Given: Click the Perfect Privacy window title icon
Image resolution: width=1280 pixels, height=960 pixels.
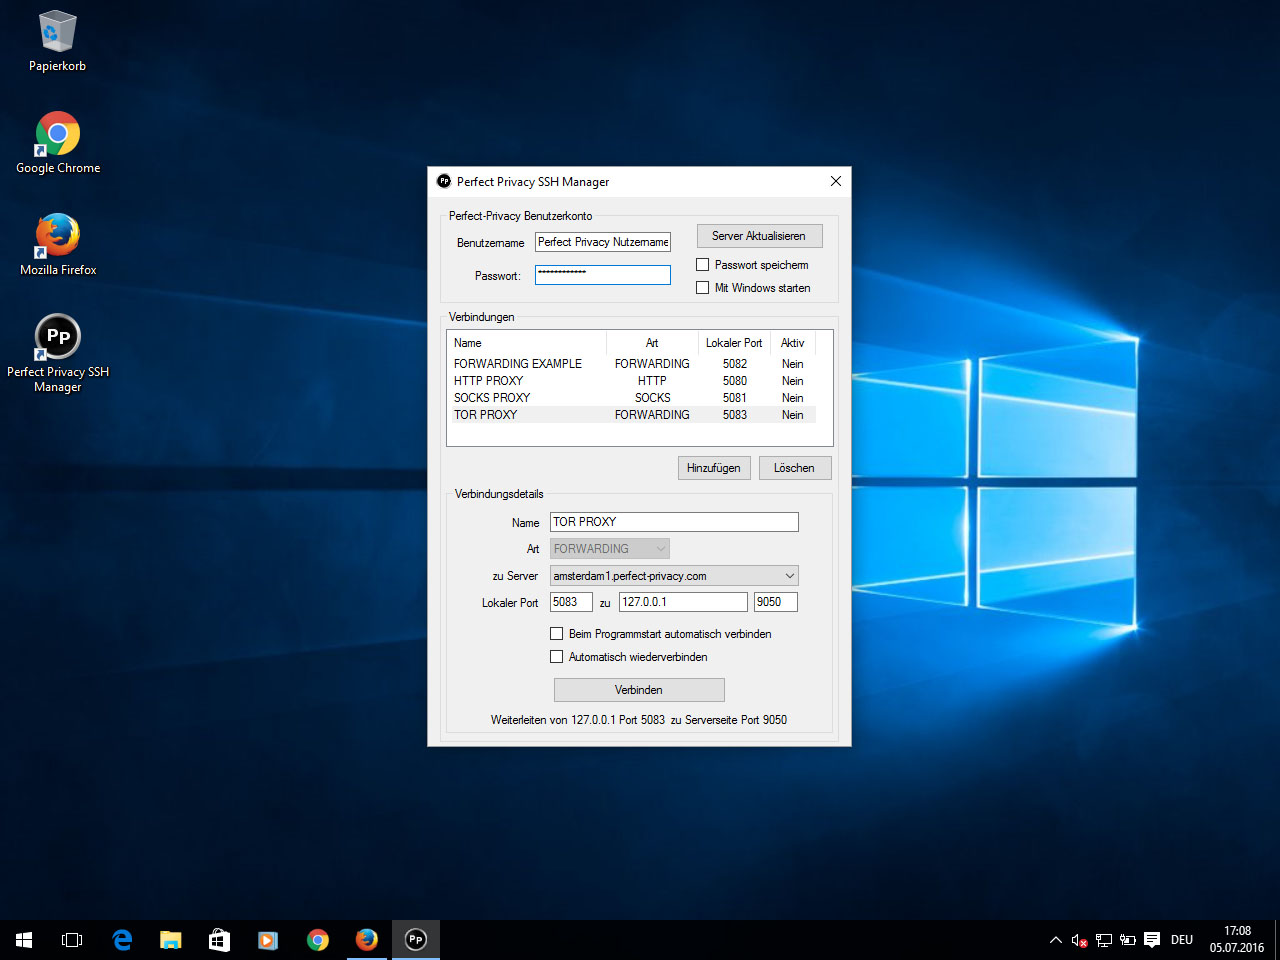Looking at the screenshot, I should [x=444, y=181].
